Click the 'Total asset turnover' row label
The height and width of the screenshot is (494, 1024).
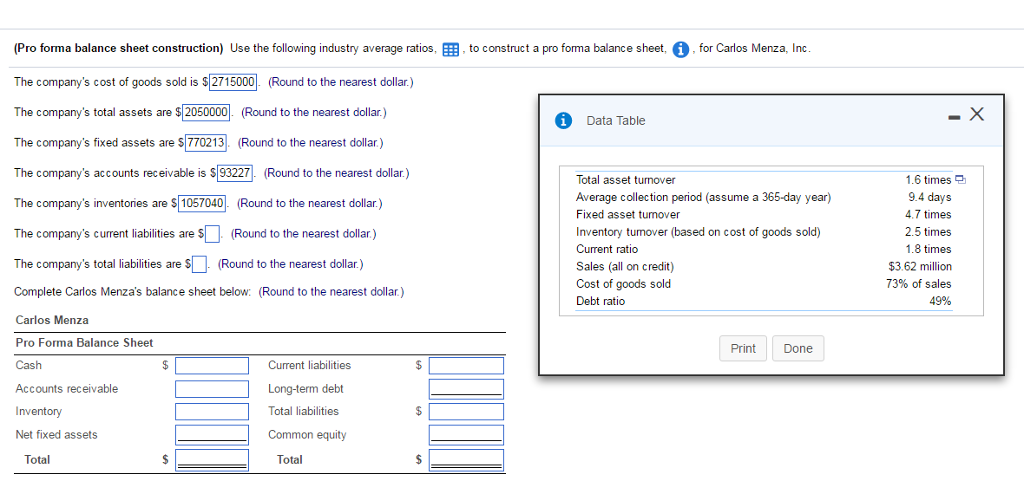[626, 180]
